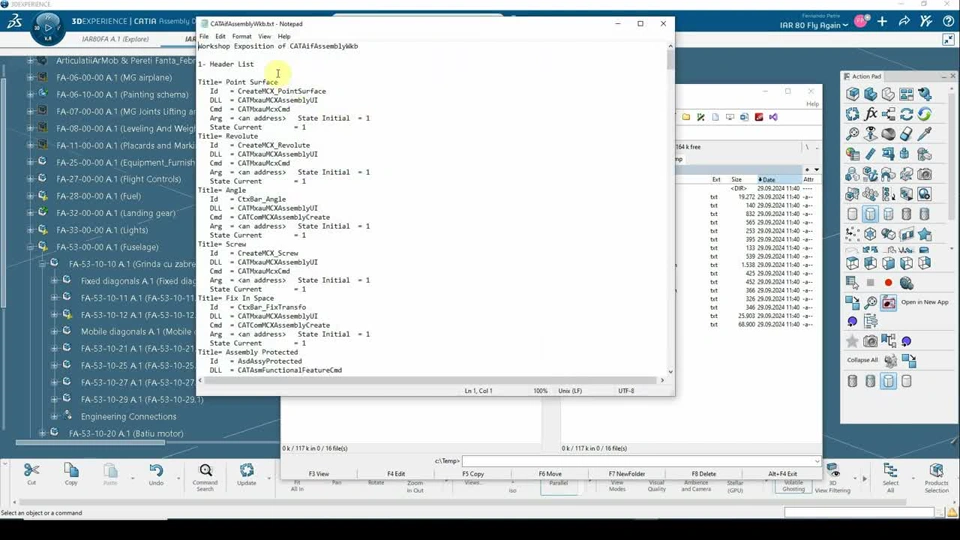Click the Size column header in file manager
960x540 pixels.
[737, 179]
